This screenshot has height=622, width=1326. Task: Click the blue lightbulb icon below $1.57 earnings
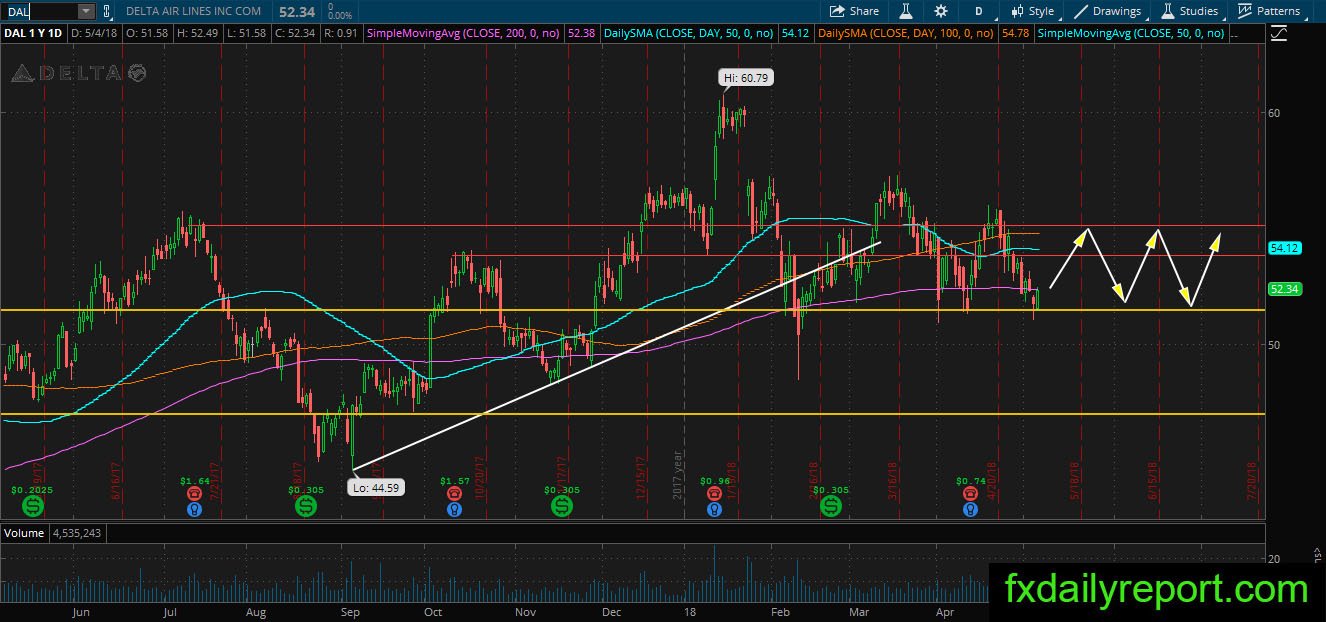pos(455,509)
